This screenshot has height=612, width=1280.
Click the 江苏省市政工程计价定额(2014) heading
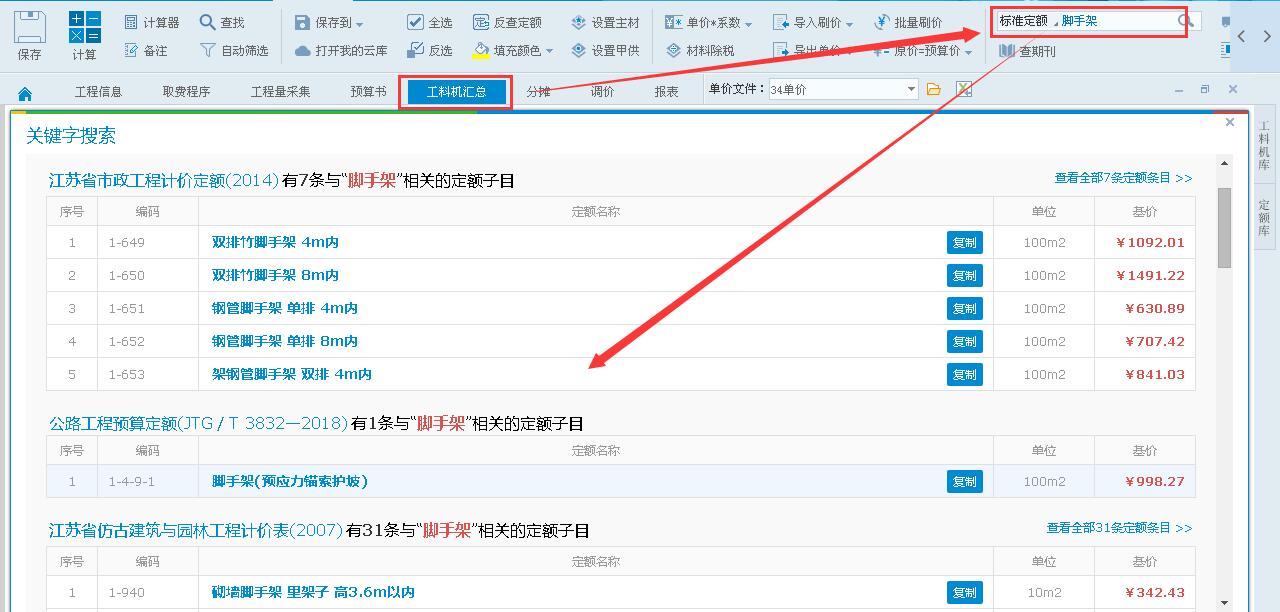164,181
